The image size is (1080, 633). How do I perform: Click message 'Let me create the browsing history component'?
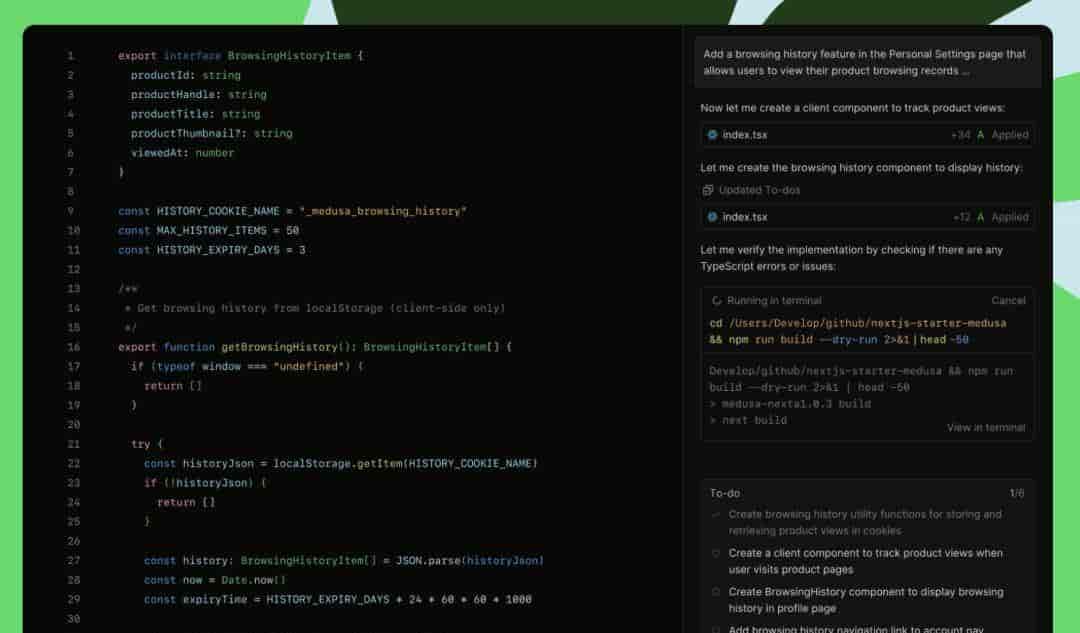tap(862, 167)
